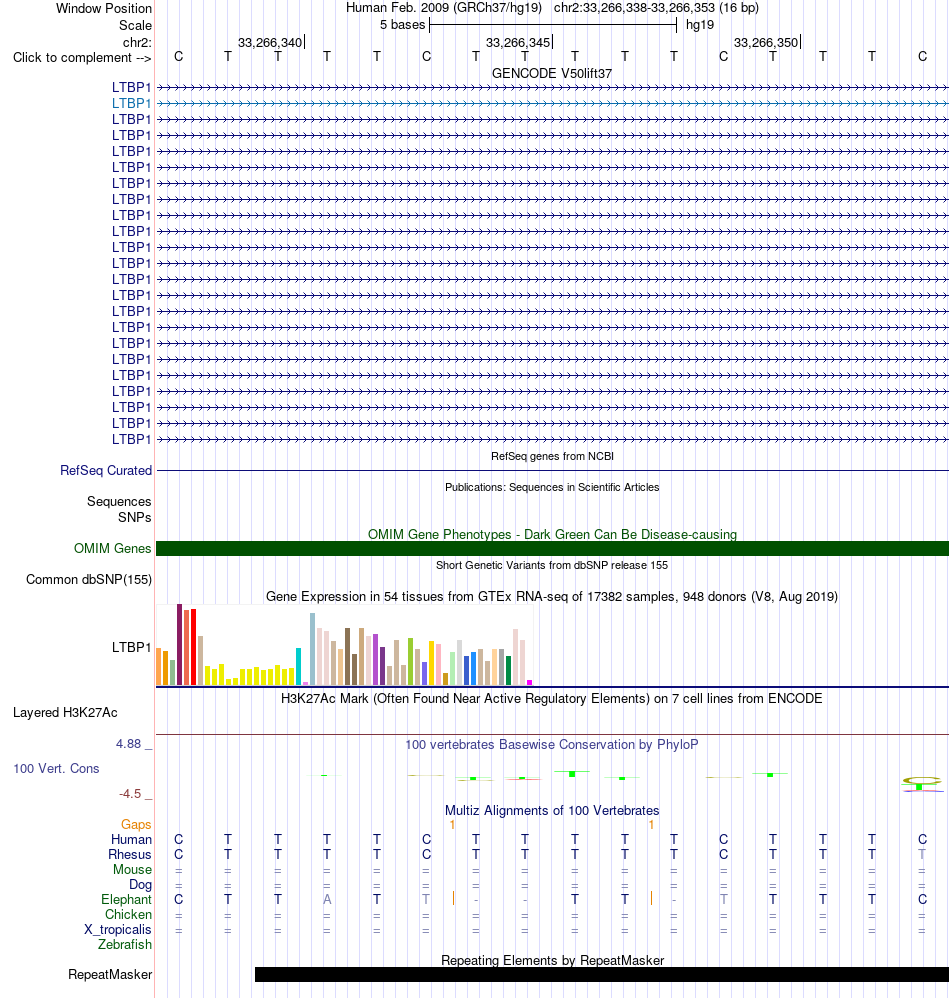Open the 'OMIM Gene Phenotypes' track title
950x998 pixels.
point(552,535)
